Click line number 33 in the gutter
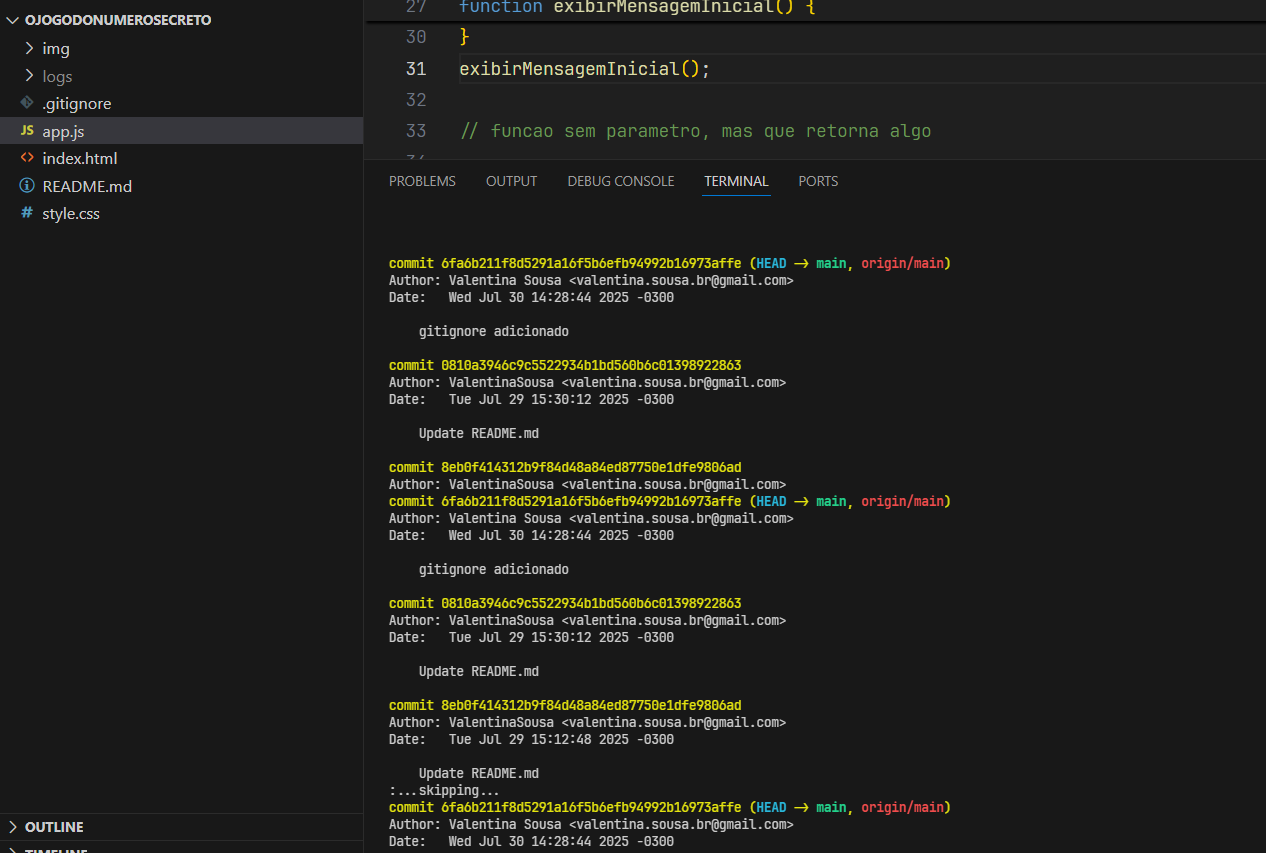 click(416, 131)
